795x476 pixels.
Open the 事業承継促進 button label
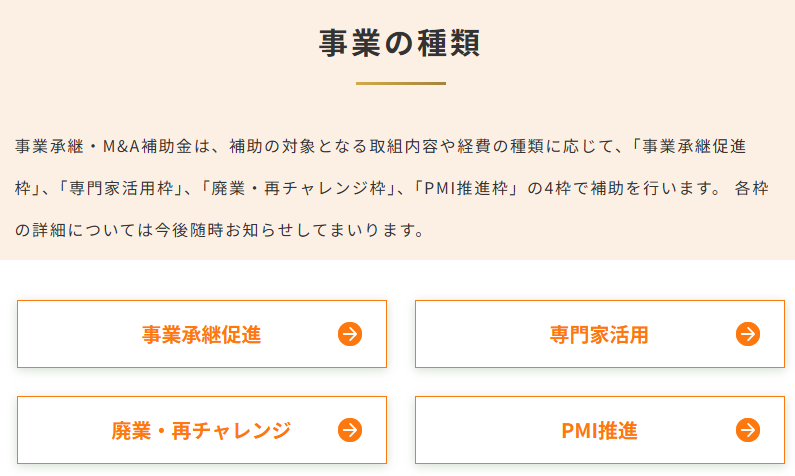(201, 335)
